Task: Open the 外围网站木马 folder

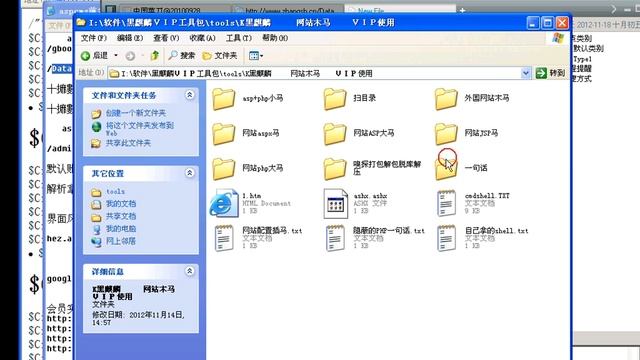Action: coord(471,98)
